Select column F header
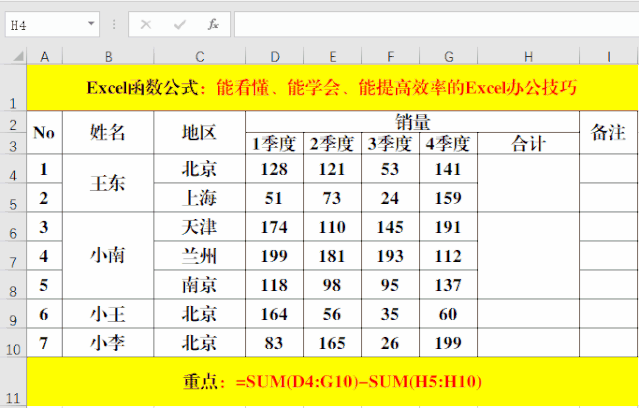 click(x=390, y=57)
